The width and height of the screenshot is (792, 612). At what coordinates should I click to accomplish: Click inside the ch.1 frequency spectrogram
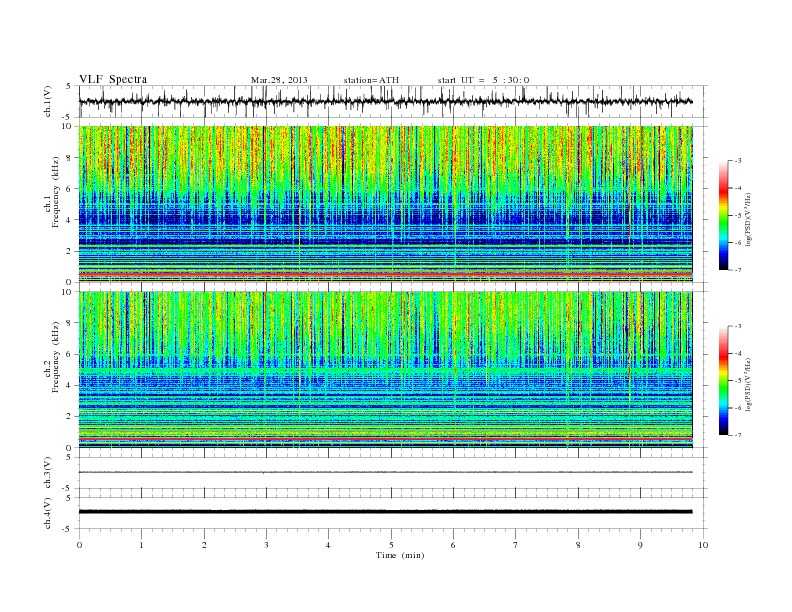[x=385, y=204]
